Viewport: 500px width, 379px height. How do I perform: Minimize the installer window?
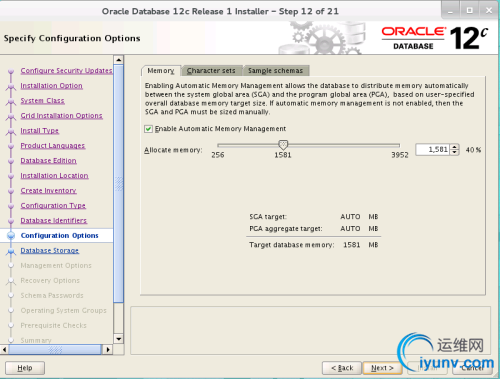(x=450, y=11)
